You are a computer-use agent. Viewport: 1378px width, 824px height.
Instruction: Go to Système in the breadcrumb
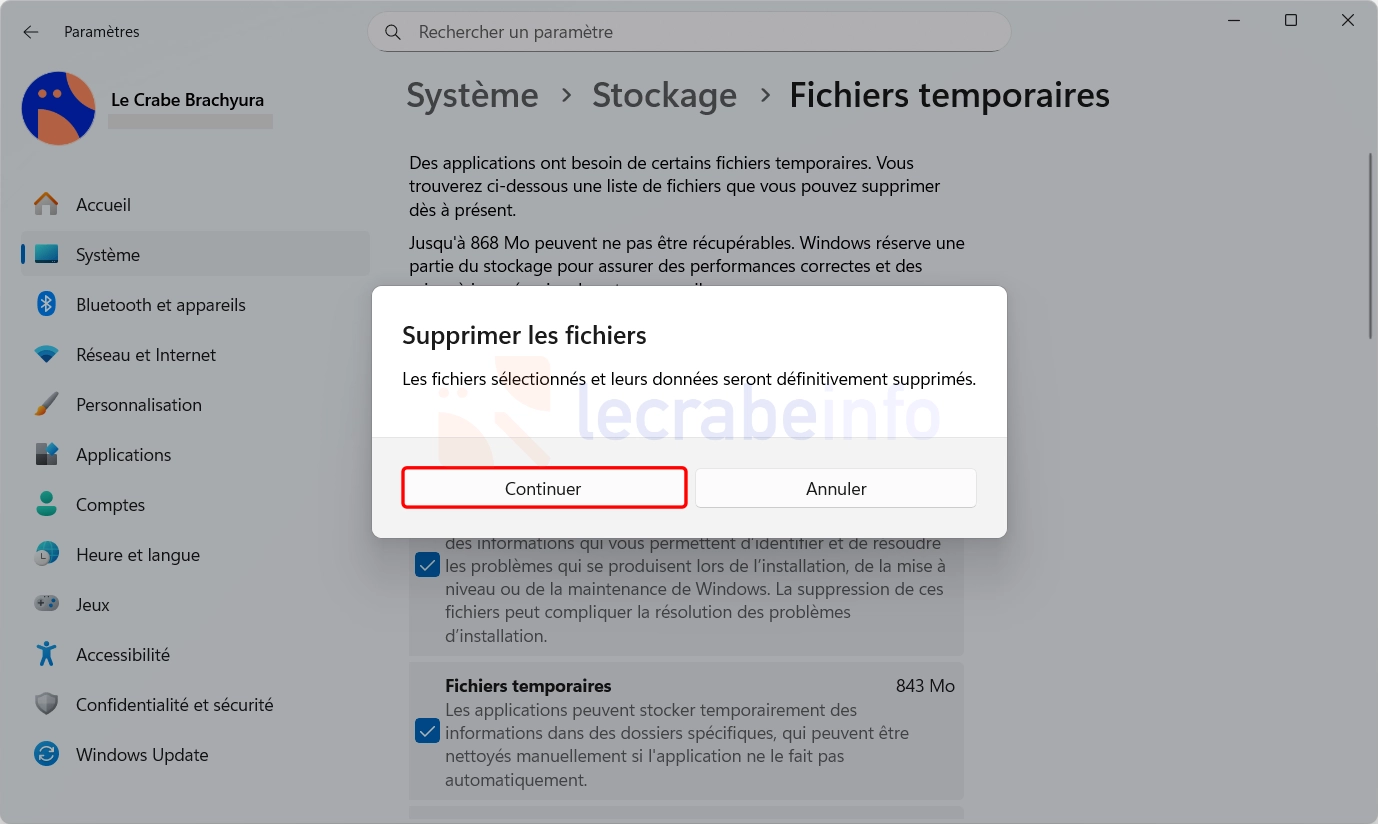[472, 95]
